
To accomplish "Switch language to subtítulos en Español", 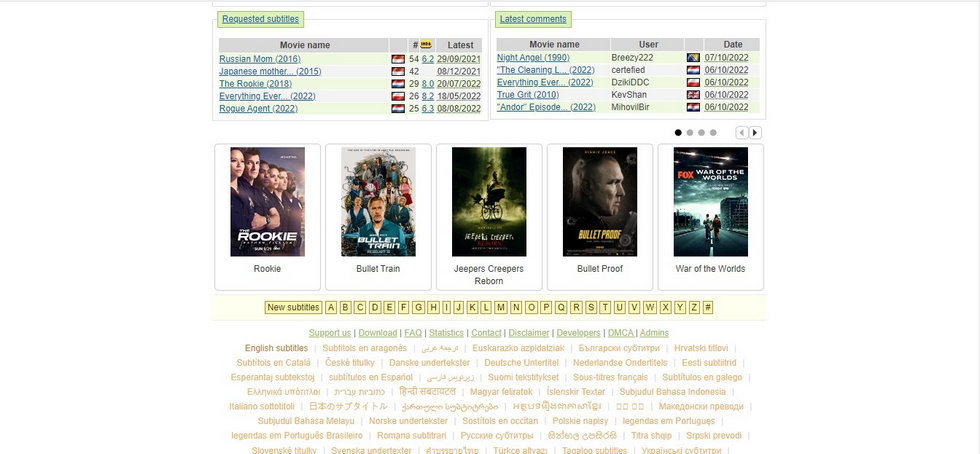I will [371, 377].
